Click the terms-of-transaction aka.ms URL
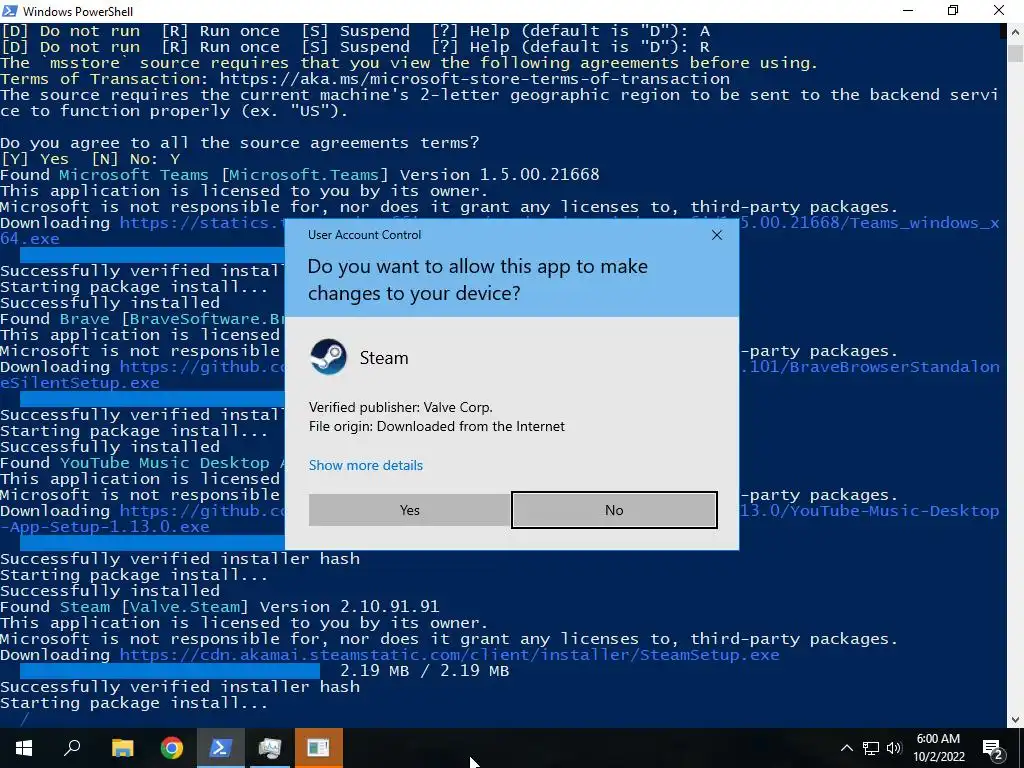This screenshot has height=768, width=1024. (474, 78)
